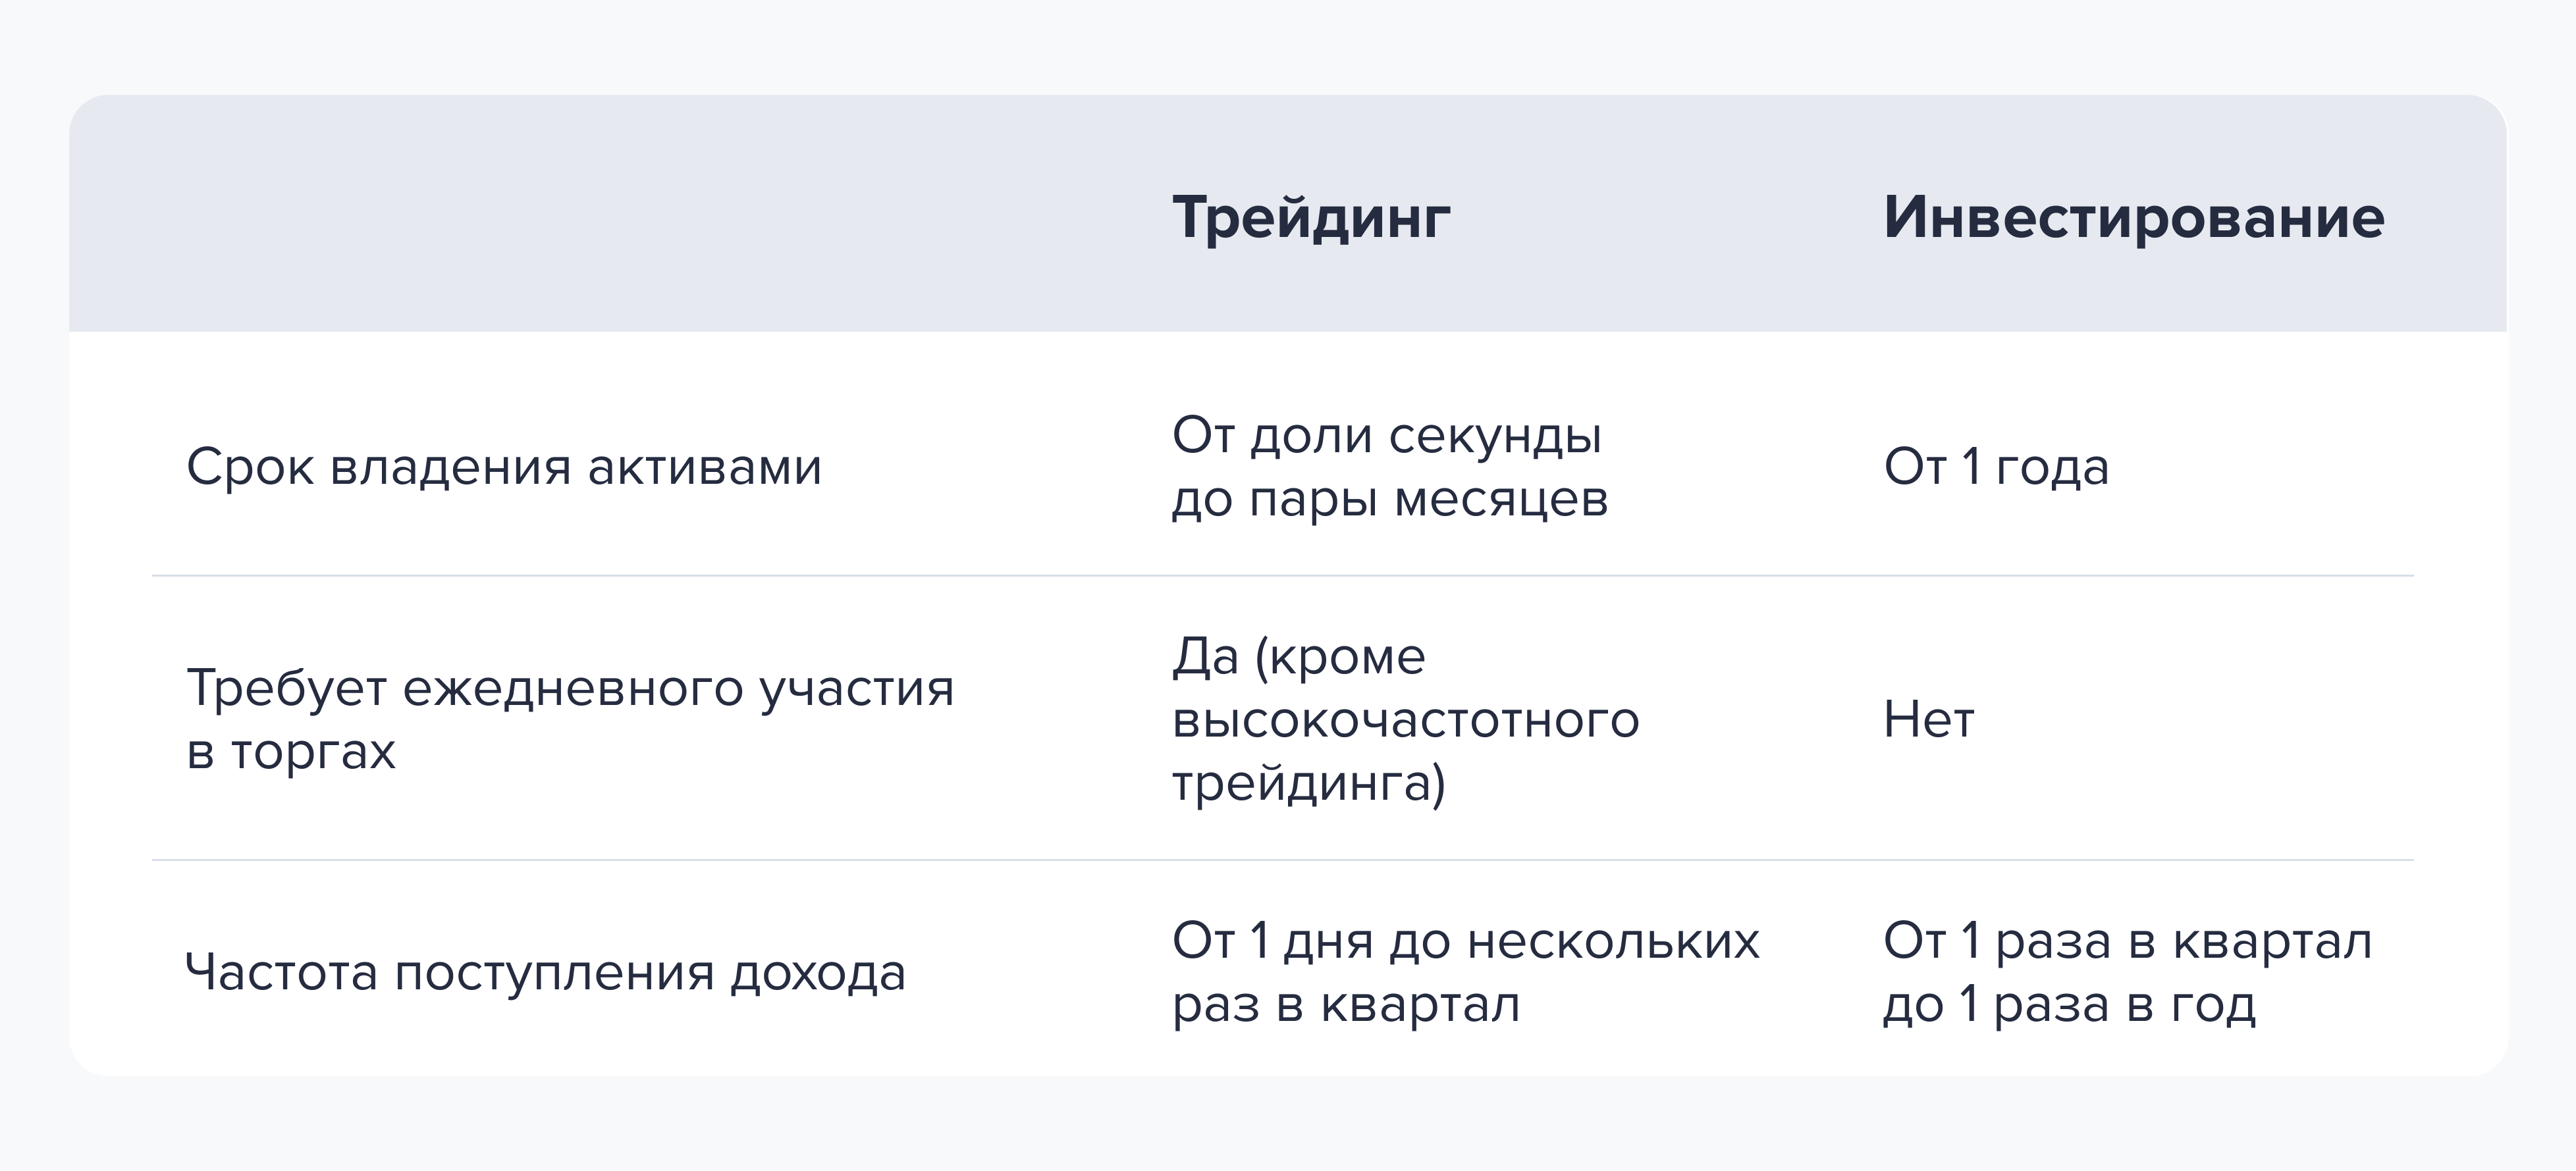The width and height of the screenshot is (2576, 1171).
Task: Click the «в торгах» text line
Action: pos(291,751)
